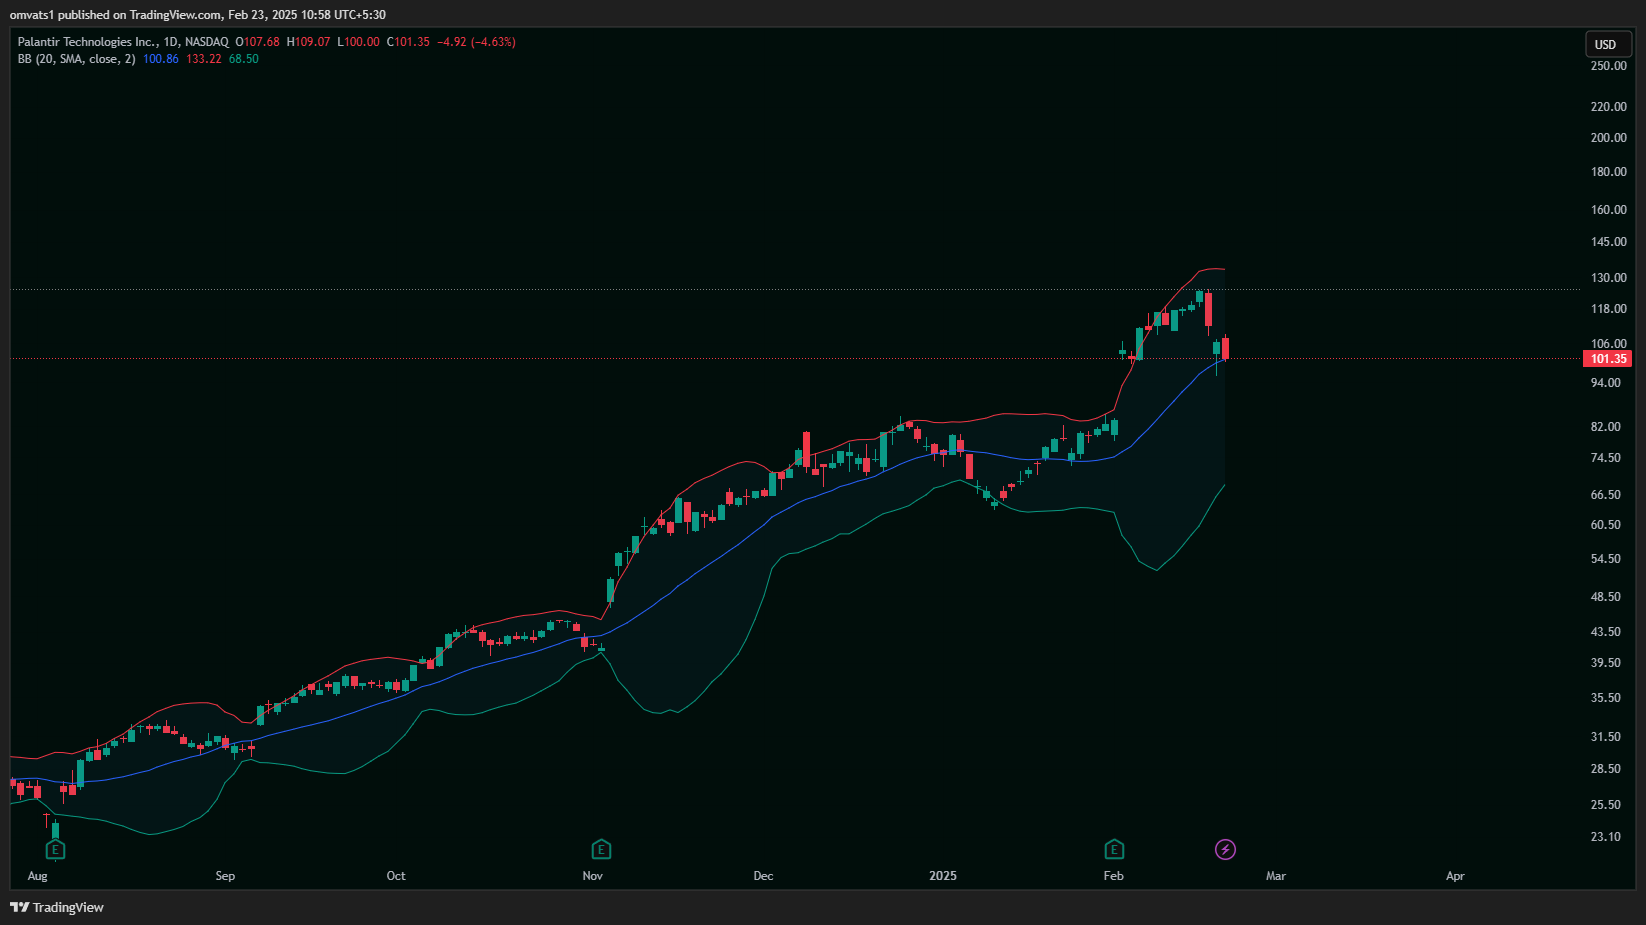The image size is (1646, 925).
Task: Click the green 68.50 BB lower value
Action: coord(244,59)
